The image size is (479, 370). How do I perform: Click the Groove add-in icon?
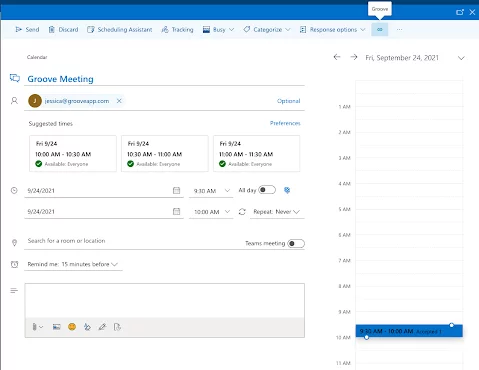coord(380,30)
